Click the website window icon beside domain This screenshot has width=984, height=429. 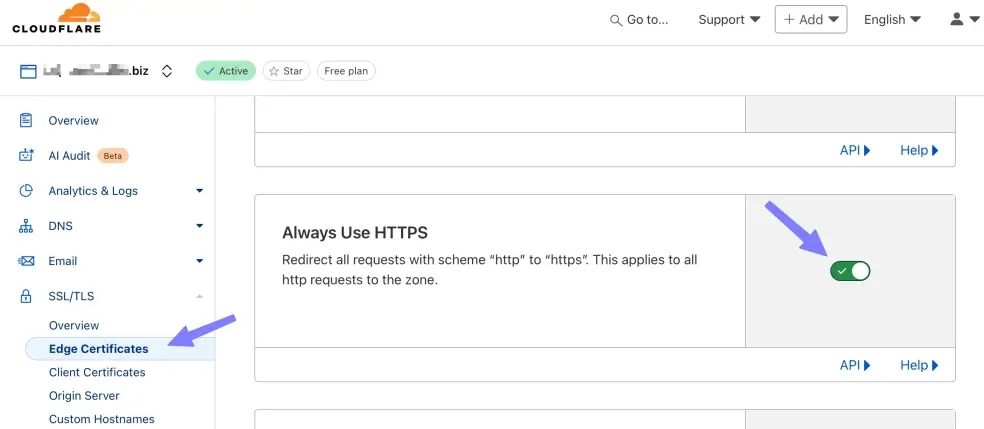point(28,71)
